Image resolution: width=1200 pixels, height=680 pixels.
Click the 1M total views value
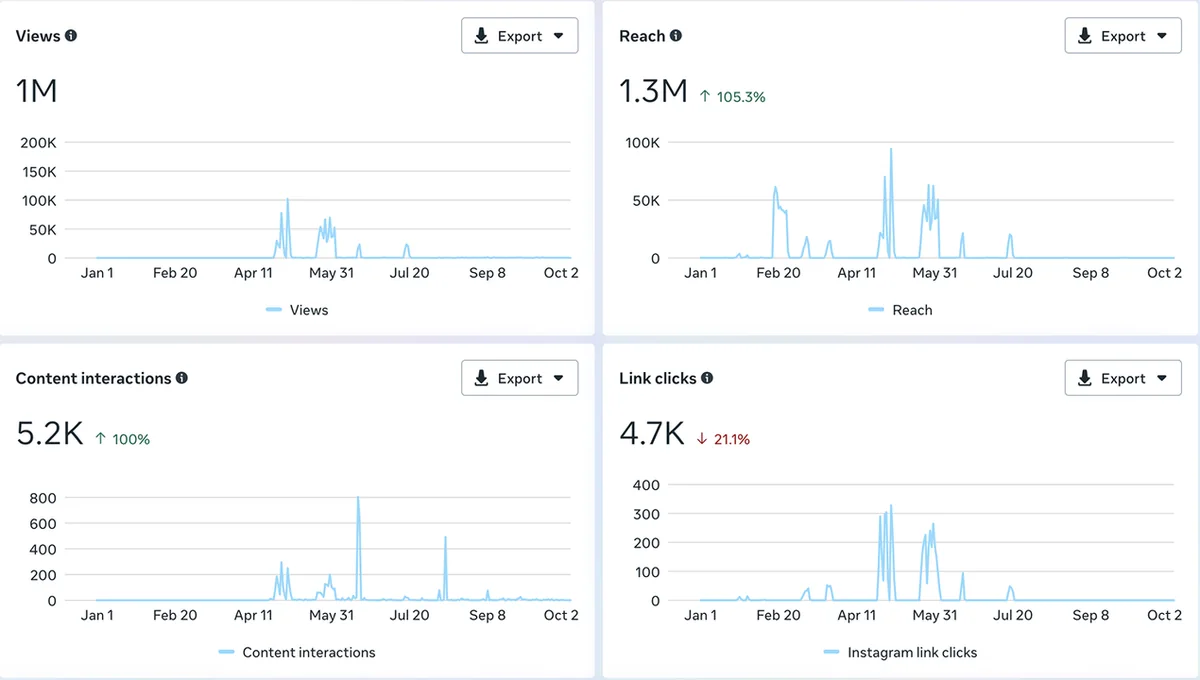pyautogui.click(x=37, y=91)
